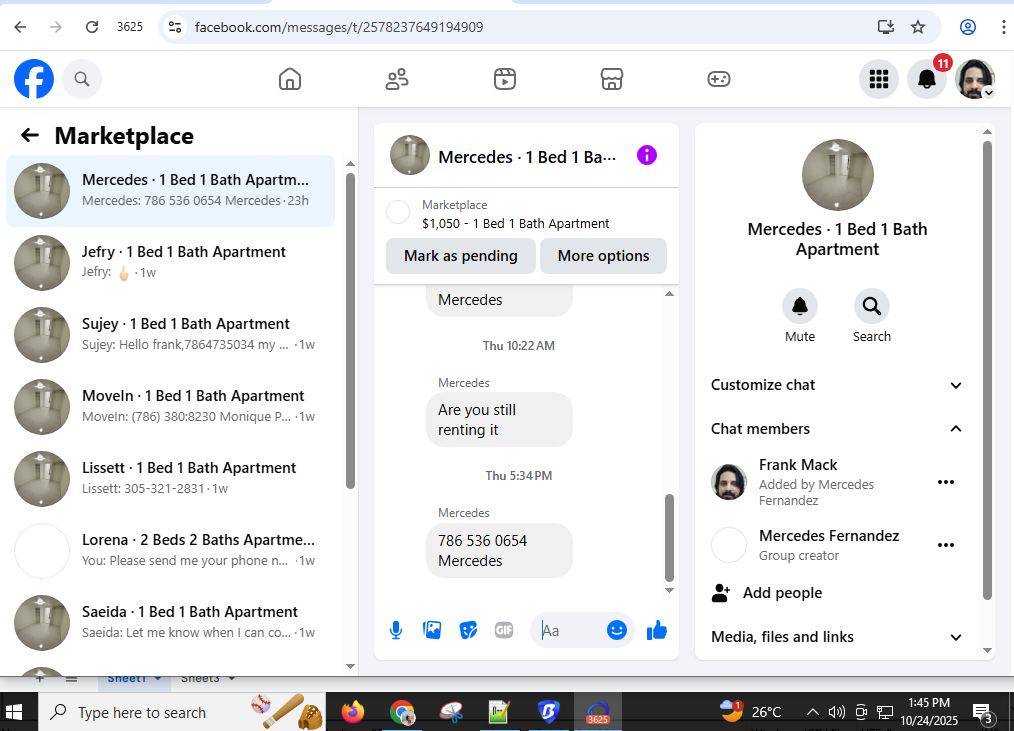
Task: Open the Sheet3 tab dropdown arrow
Action: point(232,679)
